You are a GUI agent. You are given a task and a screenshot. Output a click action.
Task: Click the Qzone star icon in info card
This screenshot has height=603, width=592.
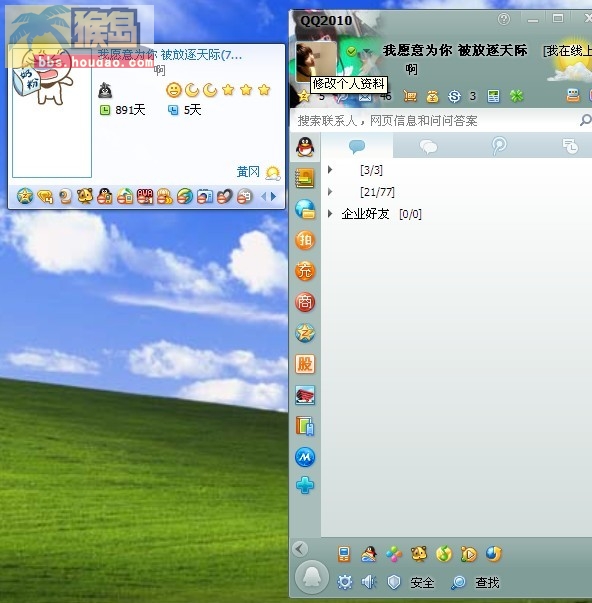(25, 196)
